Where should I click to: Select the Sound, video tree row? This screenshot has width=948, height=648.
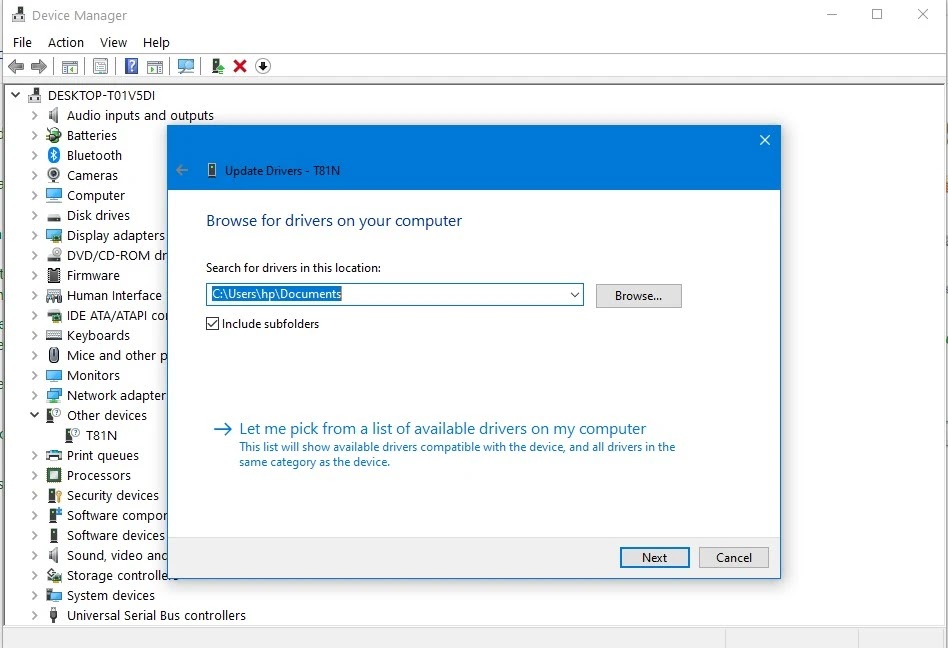[x=116, y=556]
